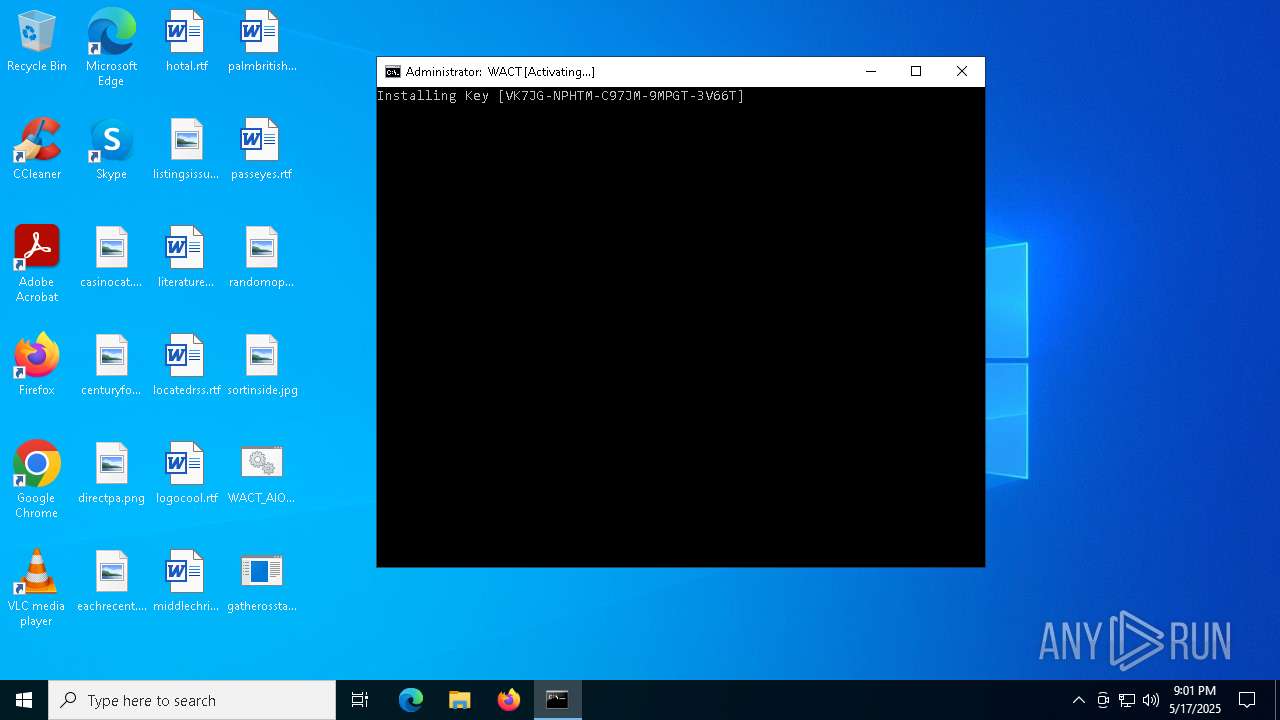
Task: Select the command prompt taskbar button
Action: click(x=557, y=700)
